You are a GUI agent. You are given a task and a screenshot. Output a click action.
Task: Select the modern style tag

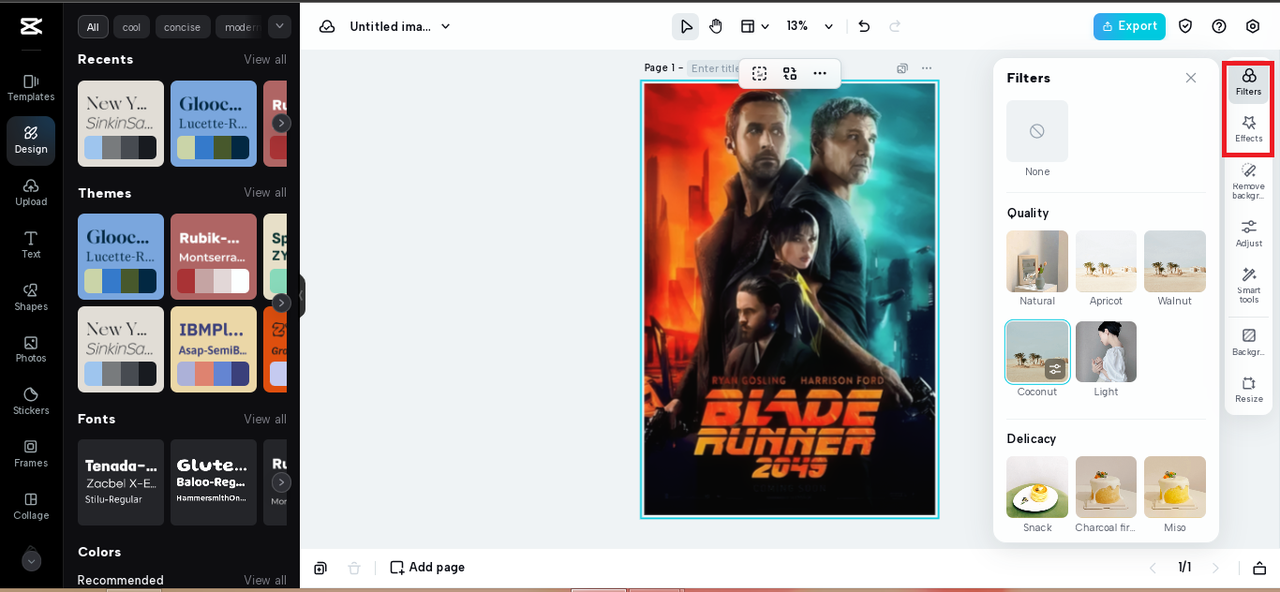pyautogui.click(x=240, y=27)
